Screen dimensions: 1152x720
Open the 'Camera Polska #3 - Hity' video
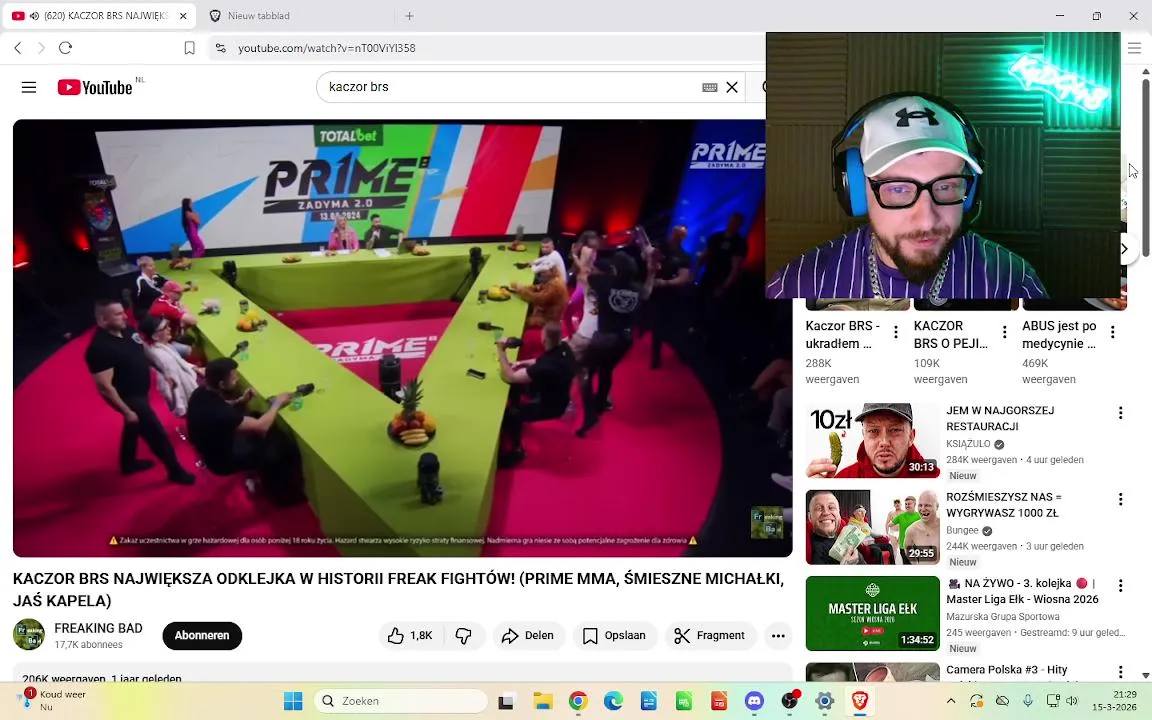[1007, 669]
